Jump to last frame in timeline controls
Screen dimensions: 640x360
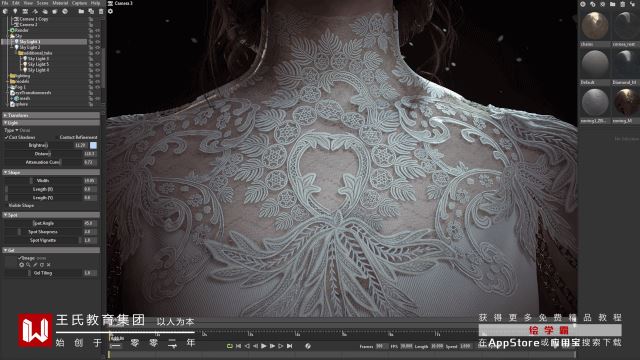tap(289, 346)
